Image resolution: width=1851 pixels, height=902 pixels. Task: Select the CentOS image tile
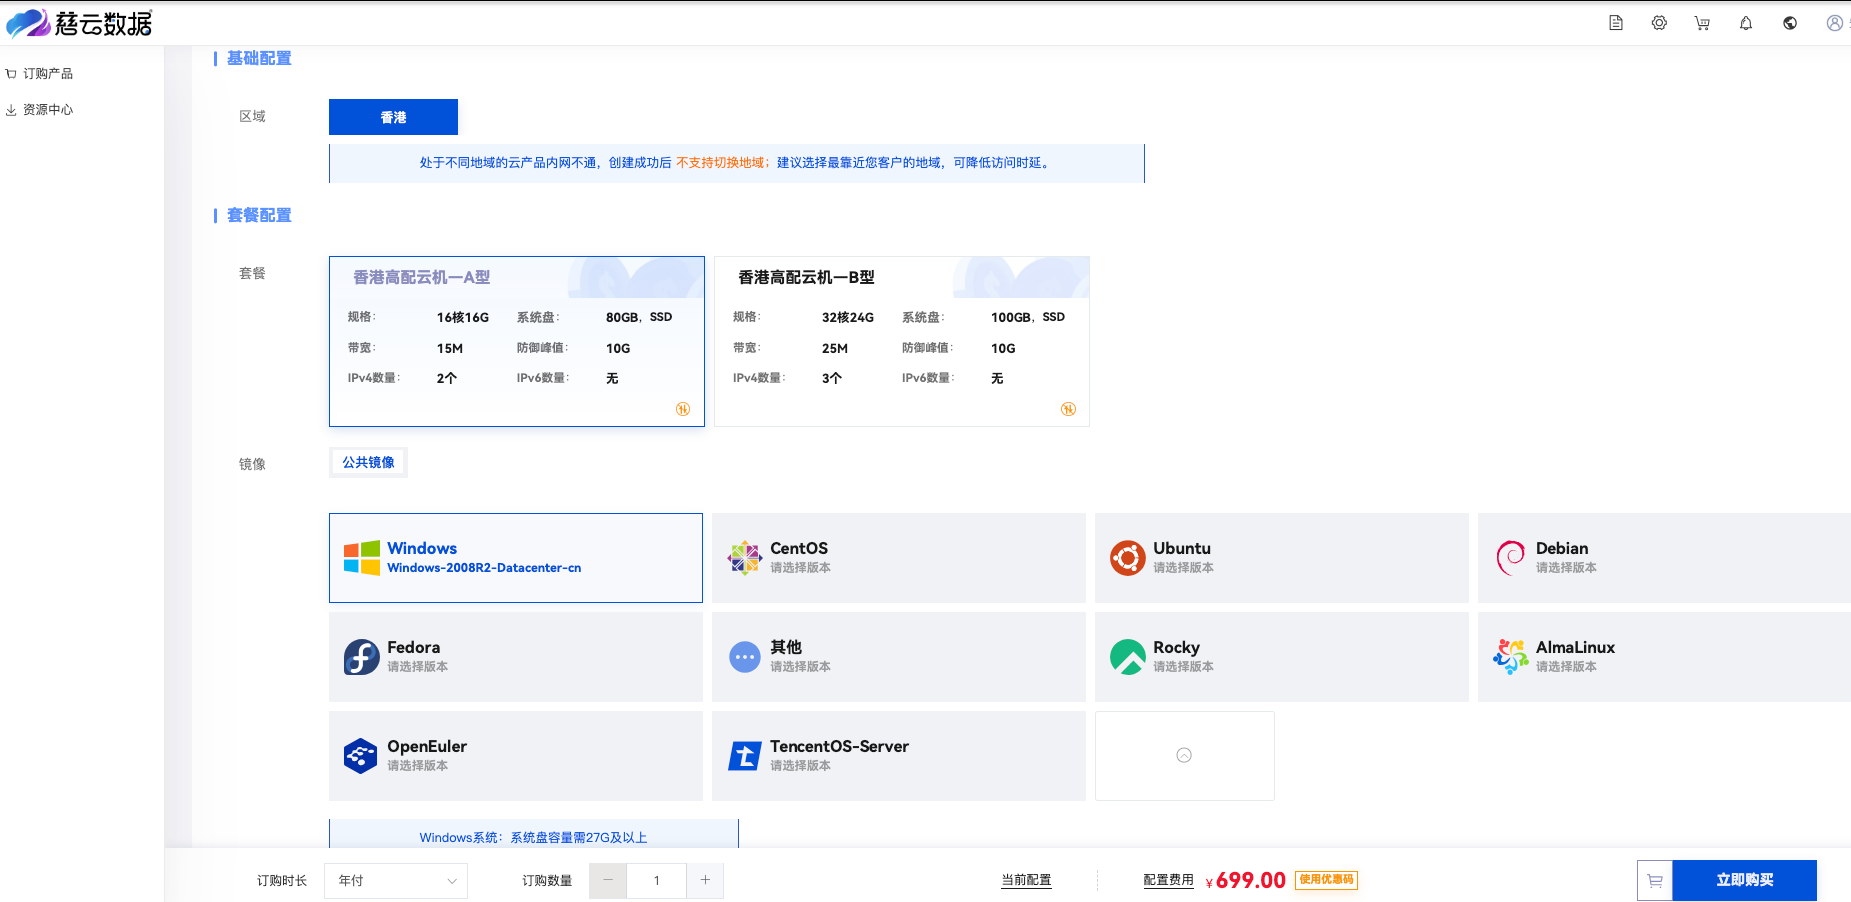[x=899, y=558]
